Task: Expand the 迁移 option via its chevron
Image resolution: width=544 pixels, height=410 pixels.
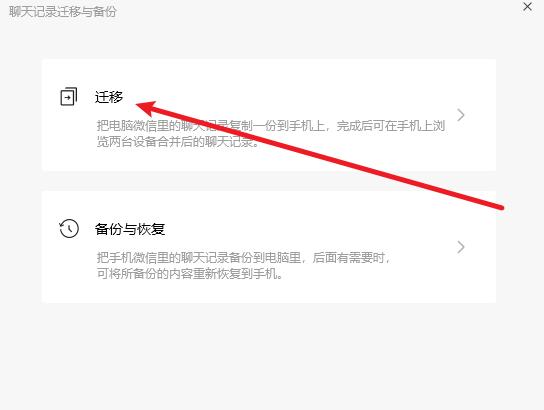Action: click(x=461, y=115)
